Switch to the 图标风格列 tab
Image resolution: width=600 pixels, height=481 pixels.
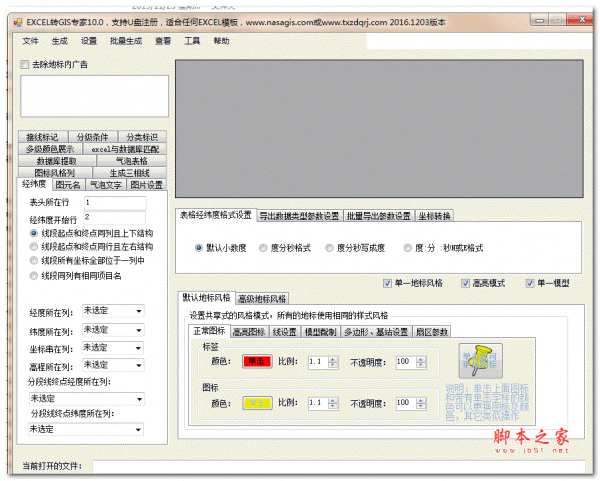tap(55, 173)
